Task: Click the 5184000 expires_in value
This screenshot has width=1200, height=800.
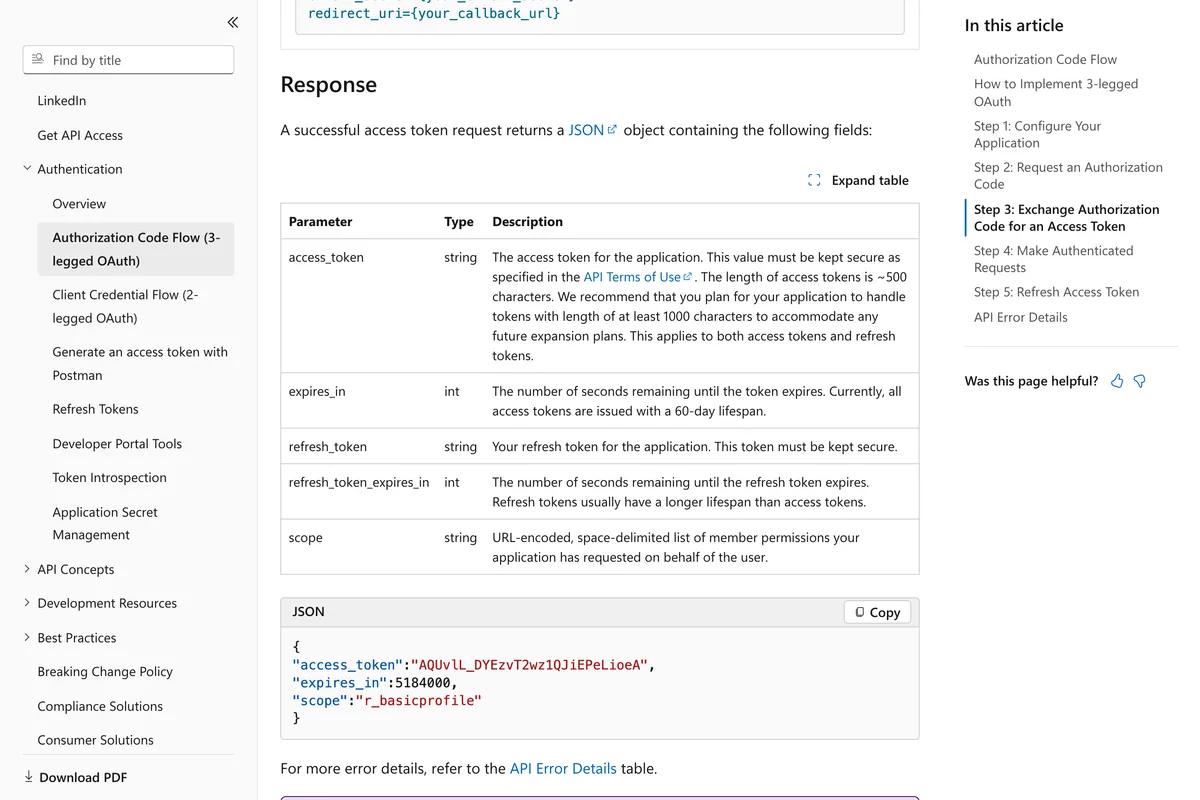Action: [423, 682]
